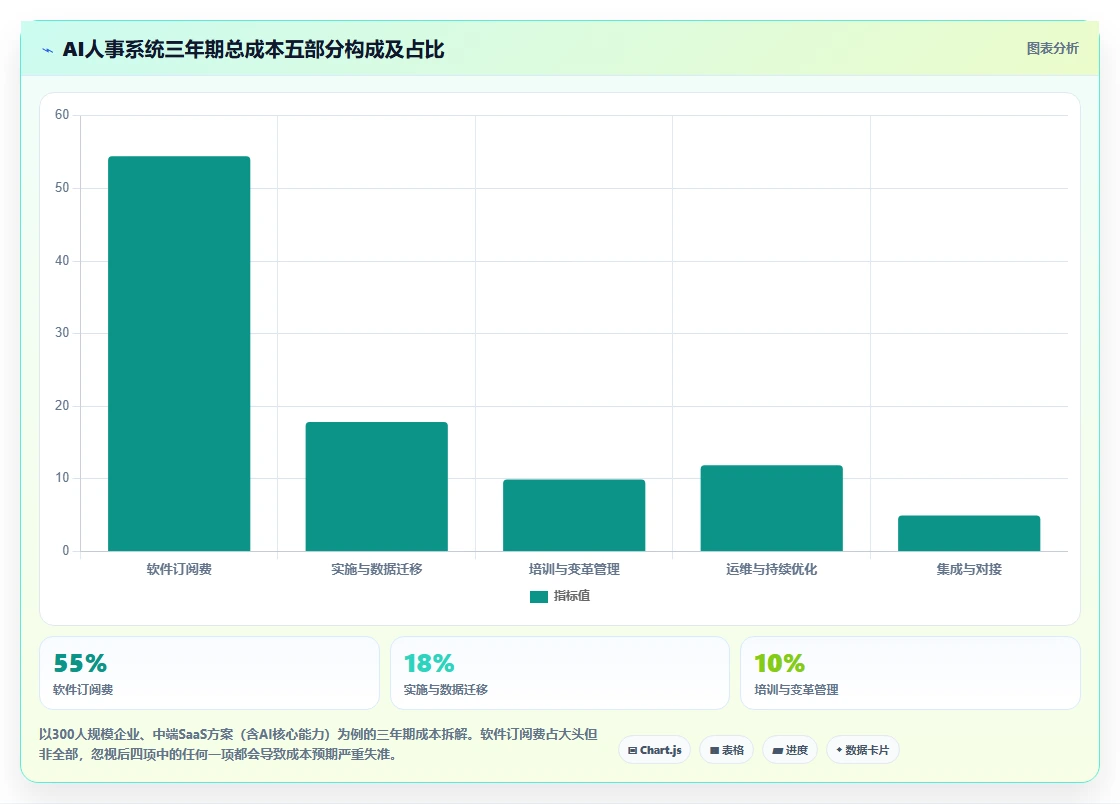This screenshot has width=1120, height=804.
Task: Click the y-axis value 30
Action: [62, 333]
